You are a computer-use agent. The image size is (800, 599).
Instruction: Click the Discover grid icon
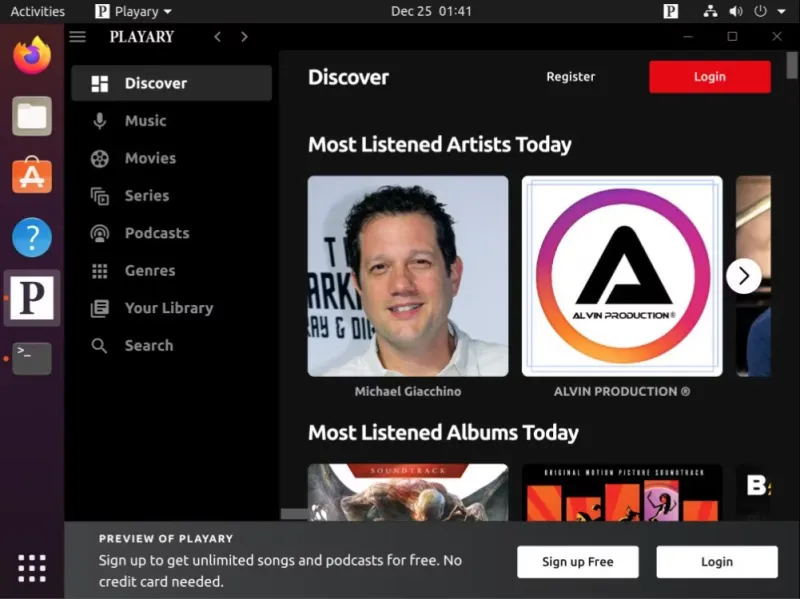click(99, 84)
